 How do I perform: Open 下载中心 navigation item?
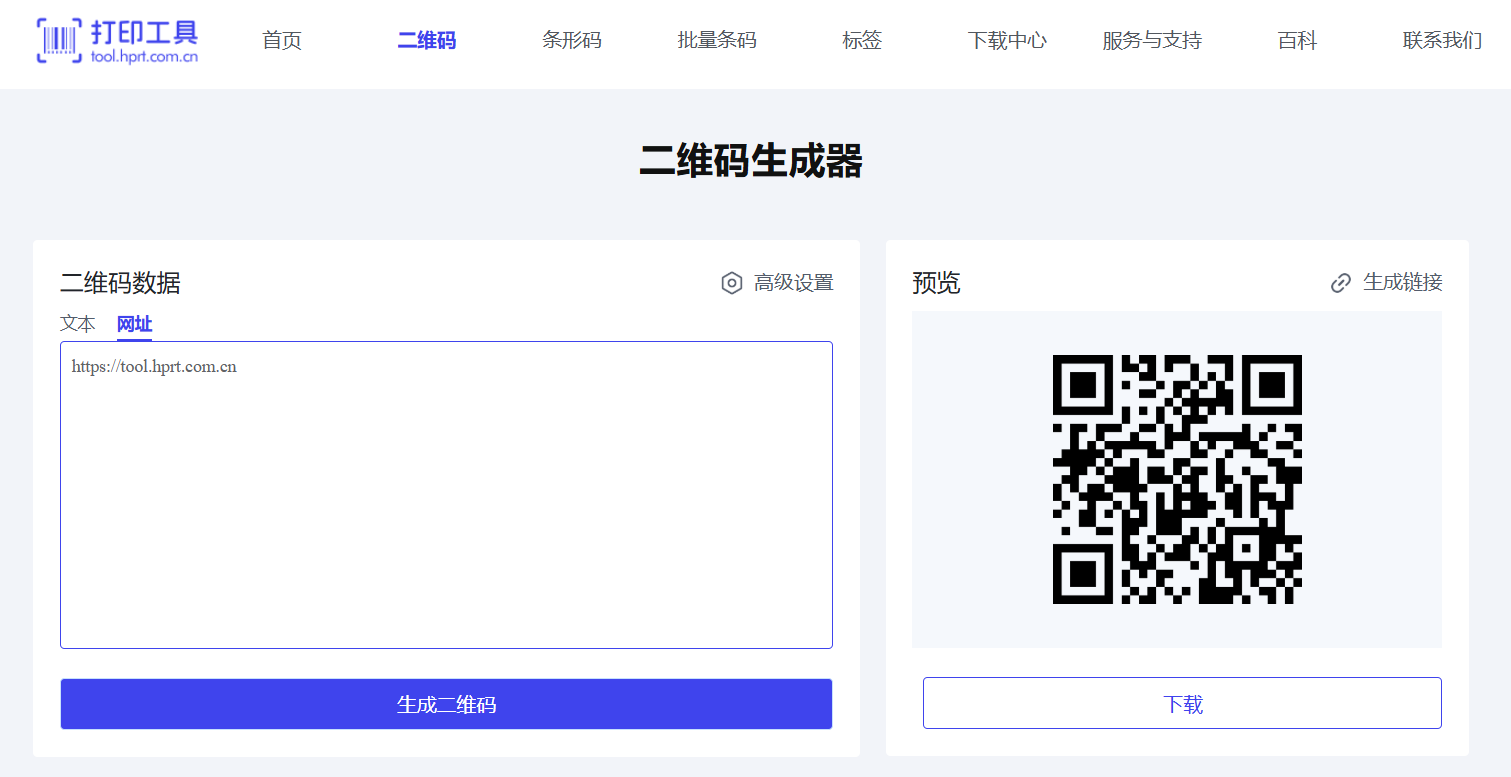[1007, 40]
